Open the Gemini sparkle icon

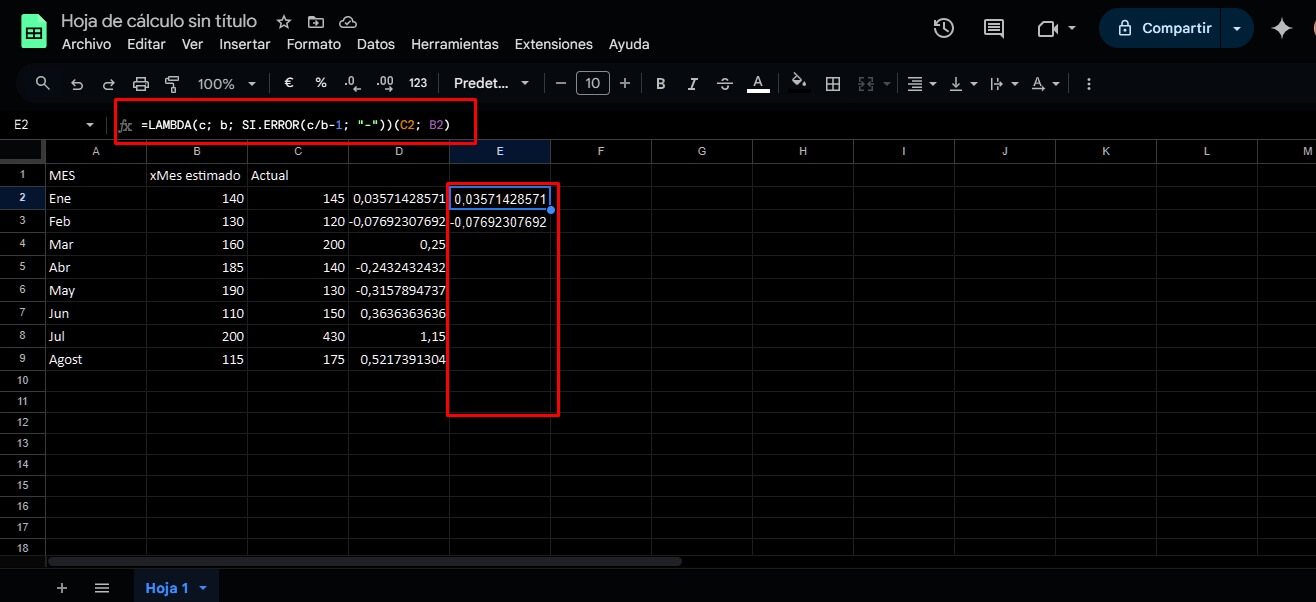(x=1282, y=29)
